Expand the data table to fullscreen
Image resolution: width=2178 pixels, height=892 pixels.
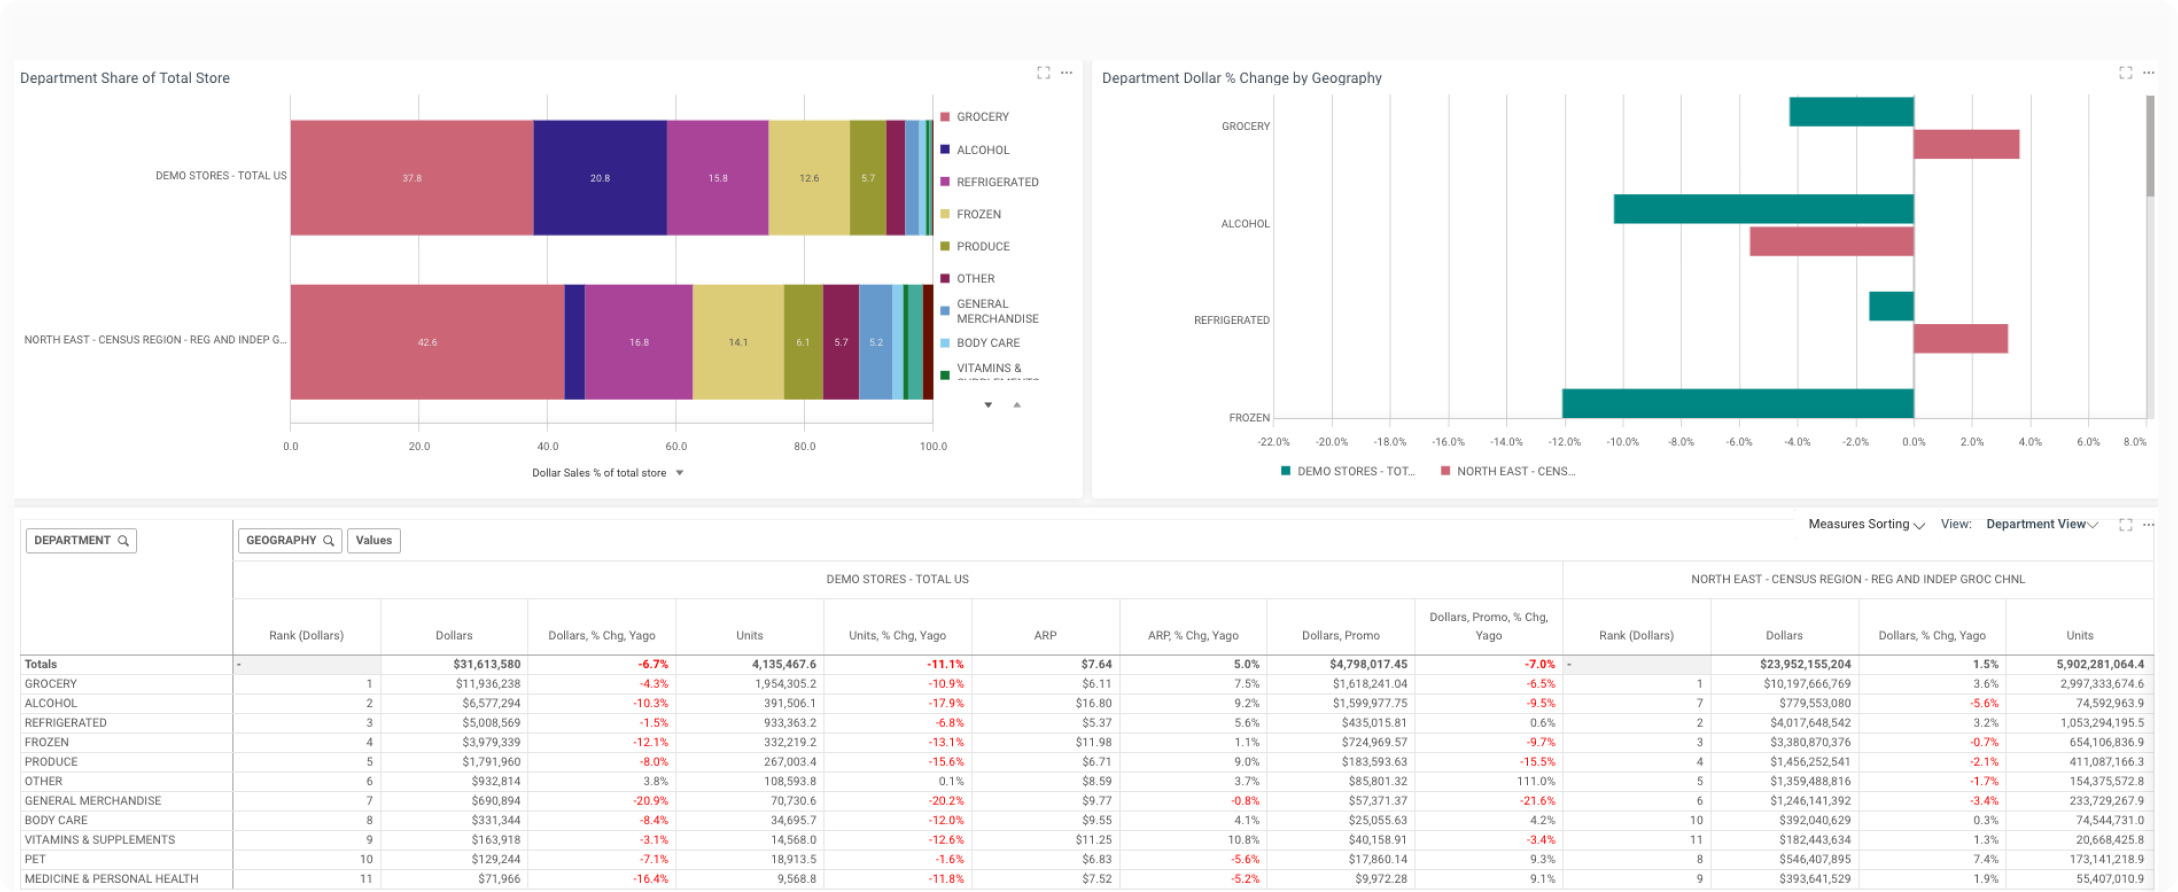[x=2125, y=524]
